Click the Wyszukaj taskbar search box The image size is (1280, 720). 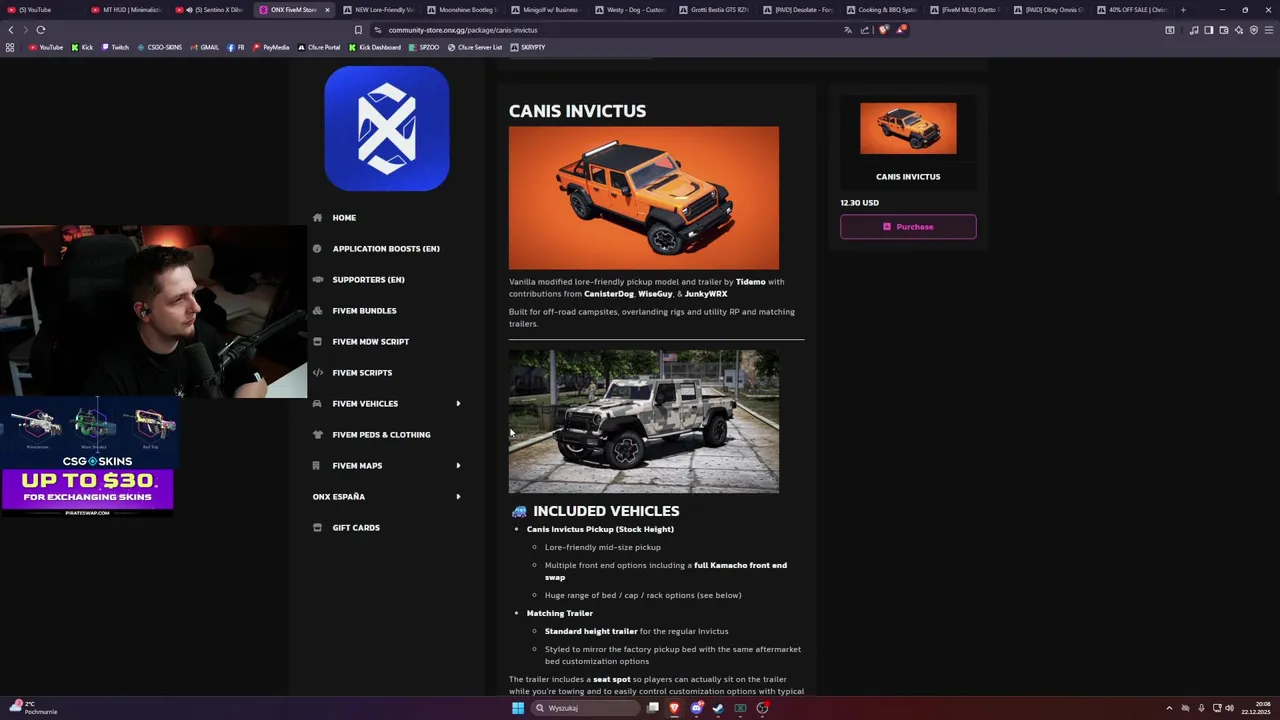pos(585,708)
